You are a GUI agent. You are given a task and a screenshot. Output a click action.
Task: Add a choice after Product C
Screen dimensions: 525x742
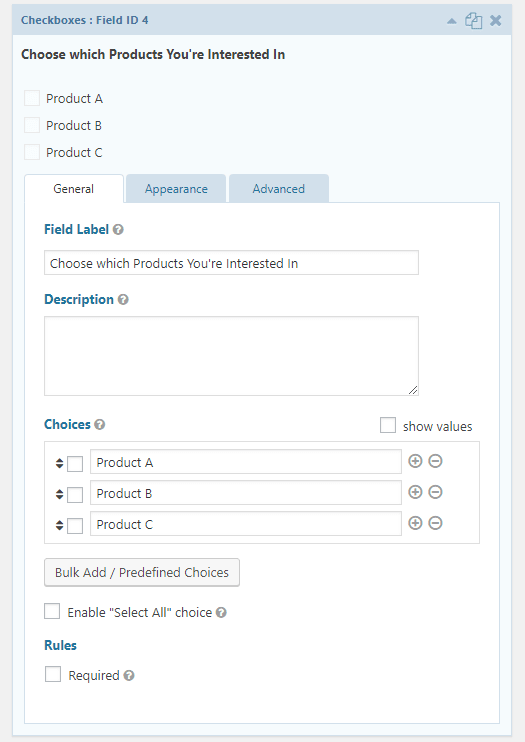coord(415,523)
